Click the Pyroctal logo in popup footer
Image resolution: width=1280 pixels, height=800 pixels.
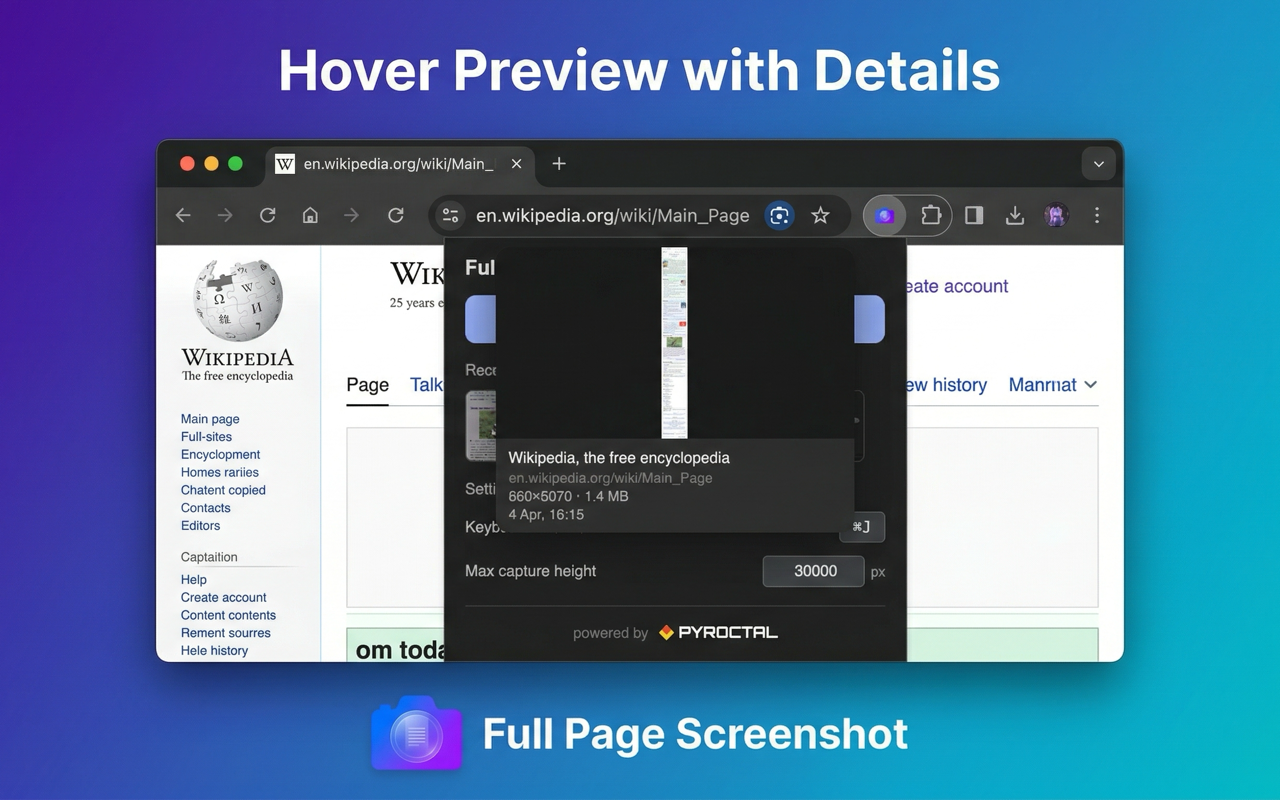pyautogui.click(x=718, y=632)
